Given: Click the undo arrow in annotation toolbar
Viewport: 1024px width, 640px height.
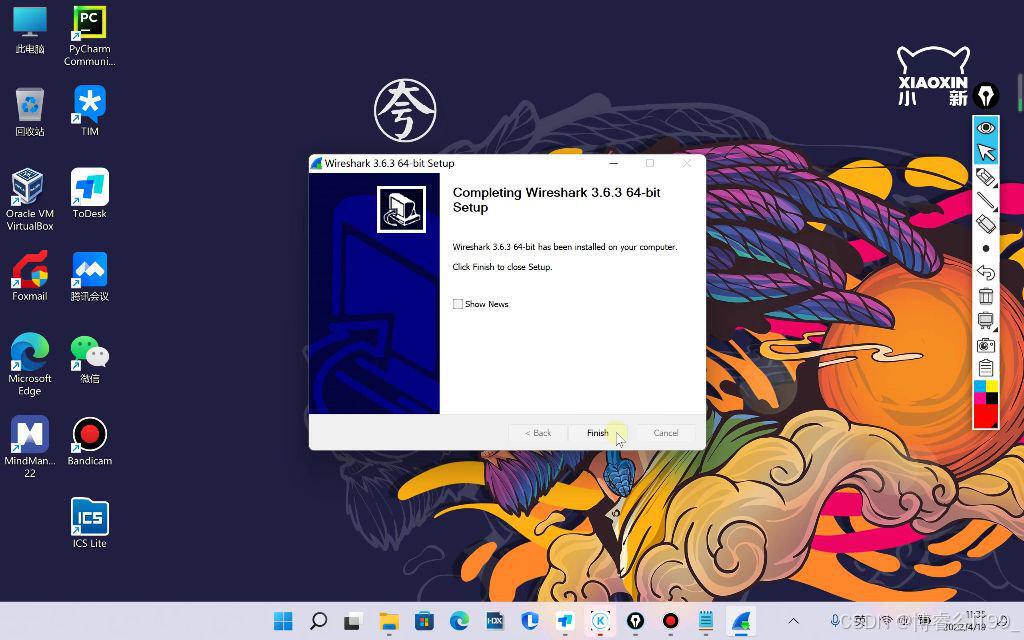Looking at the screenshot, I should click(x=985, y=272).
